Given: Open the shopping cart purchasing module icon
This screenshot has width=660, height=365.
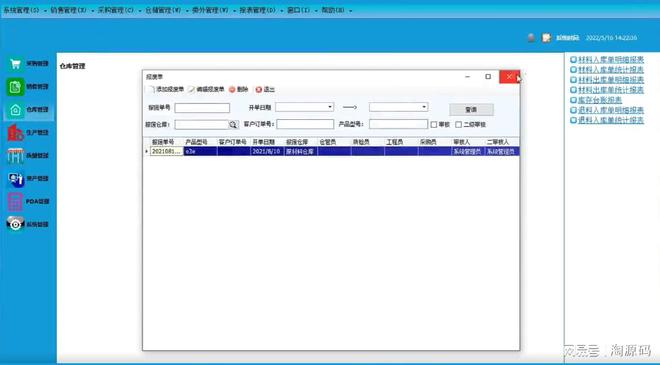Looking at the screenshot, I should 15,64.
